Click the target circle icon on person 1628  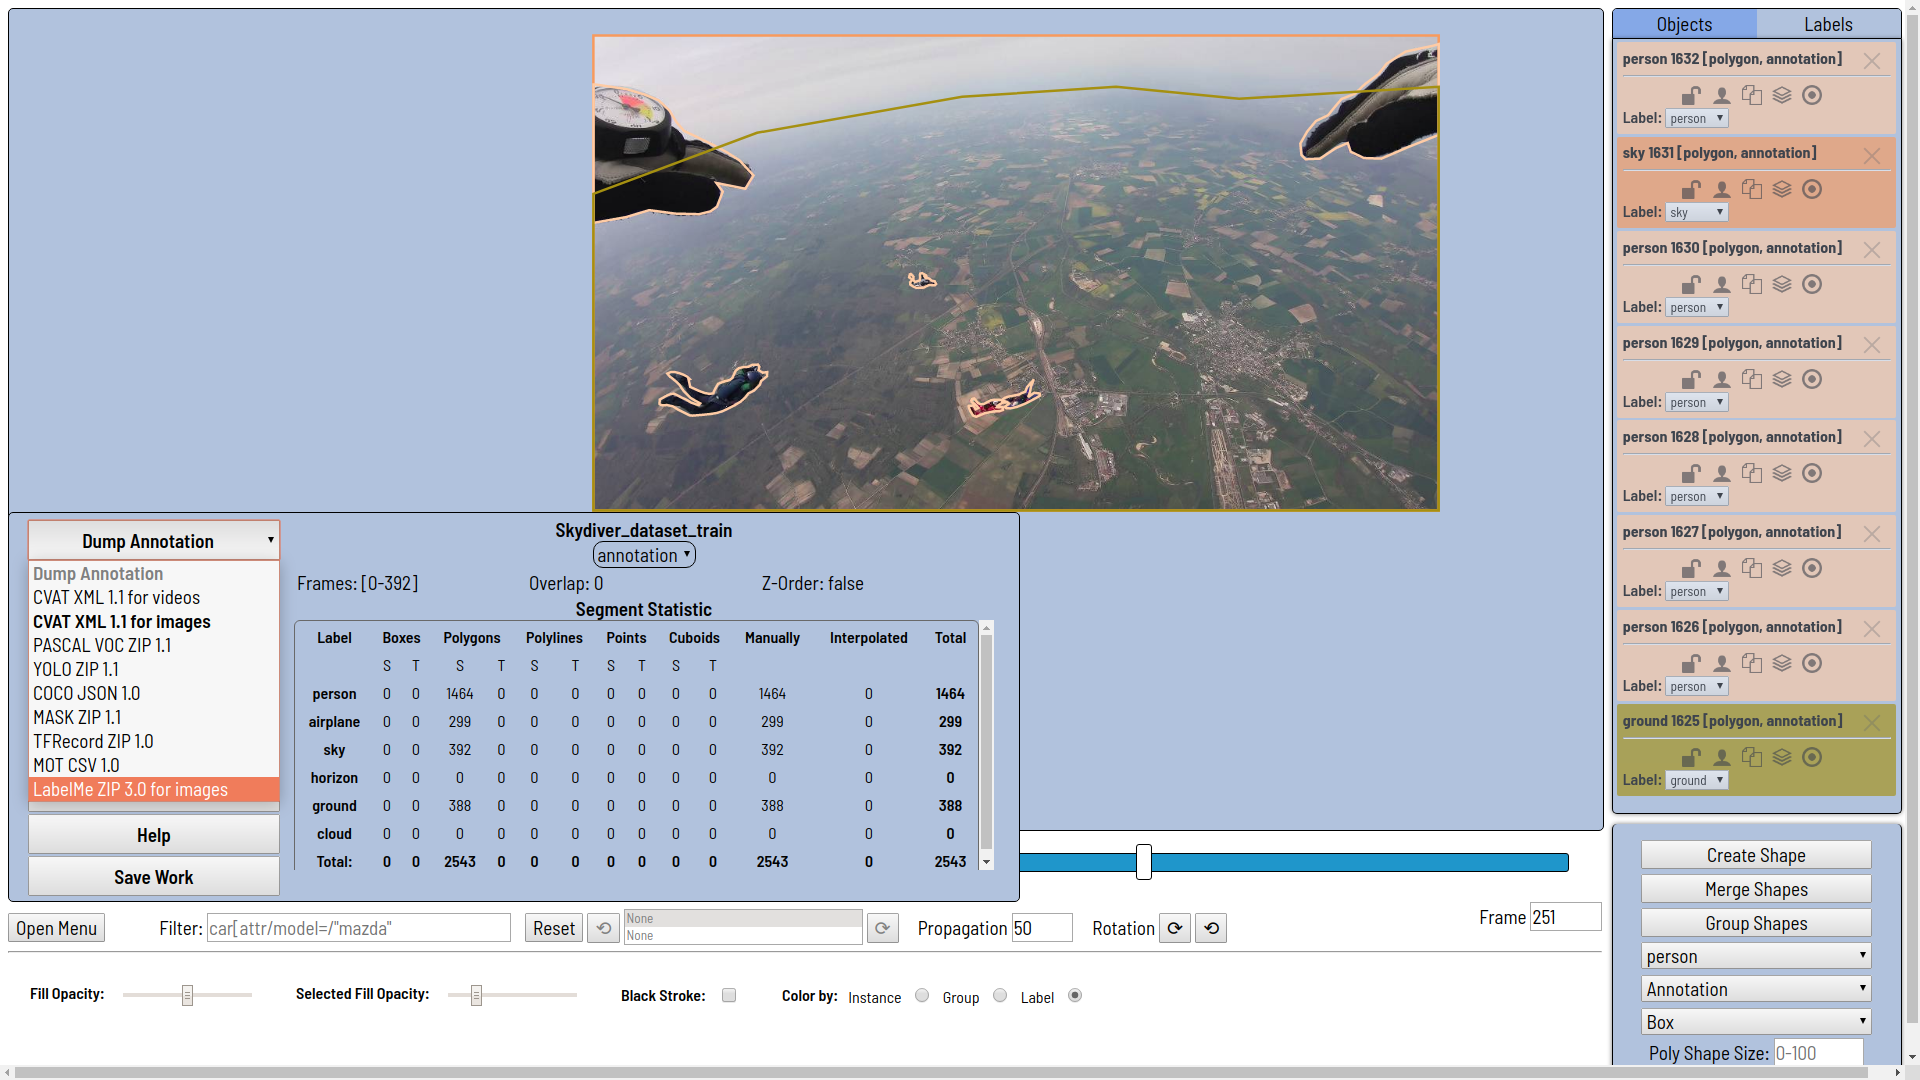[1812, 473]
